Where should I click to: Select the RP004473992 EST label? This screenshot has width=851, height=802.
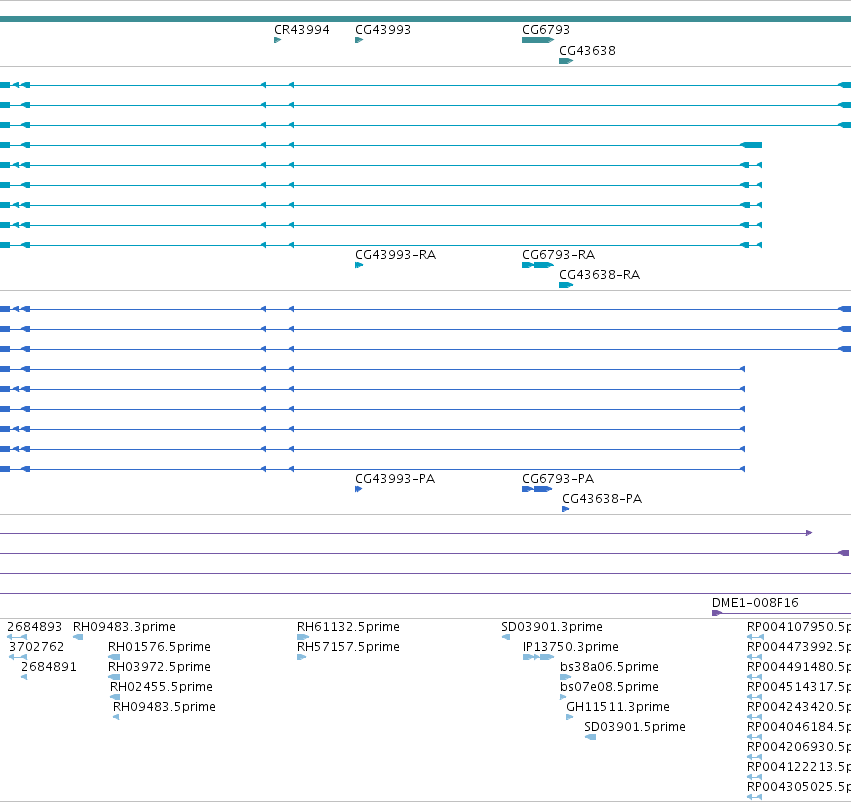coord(798,647)
